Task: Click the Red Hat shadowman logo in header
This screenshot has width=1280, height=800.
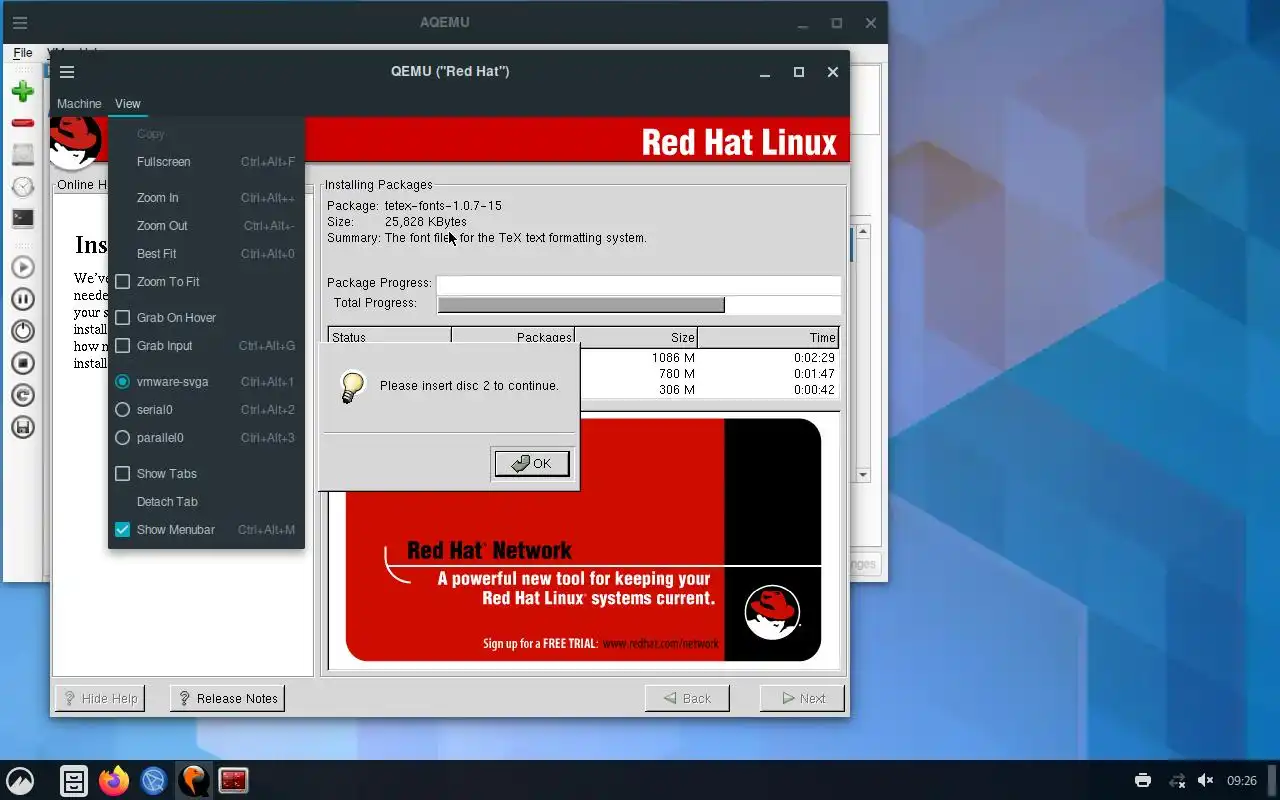Action: click(x=77, y=141)
